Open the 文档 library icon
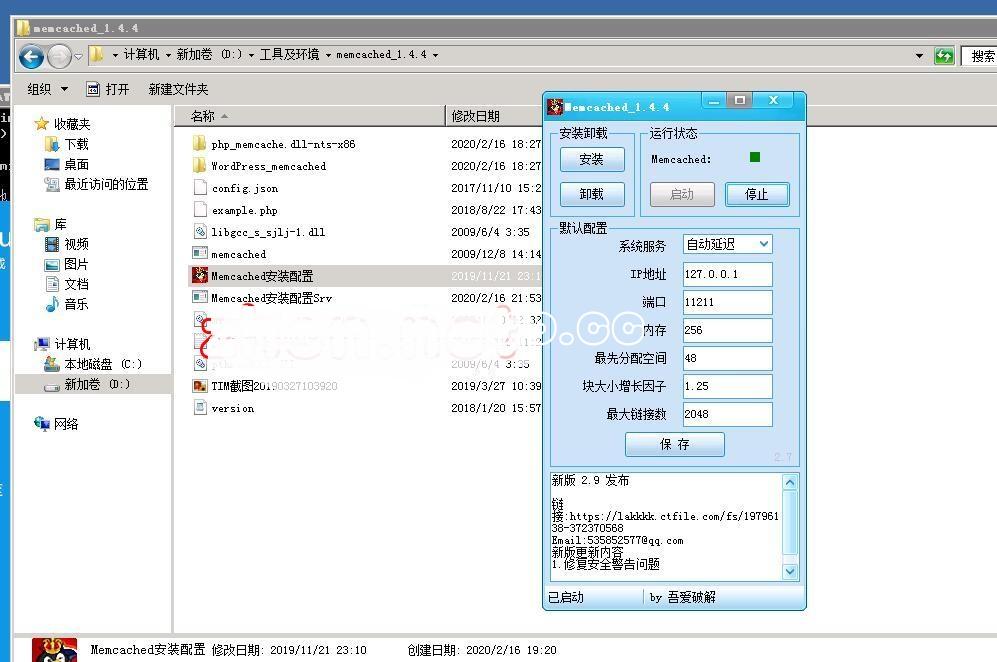This screenshot has width=997, height=662. click(52, 284)
